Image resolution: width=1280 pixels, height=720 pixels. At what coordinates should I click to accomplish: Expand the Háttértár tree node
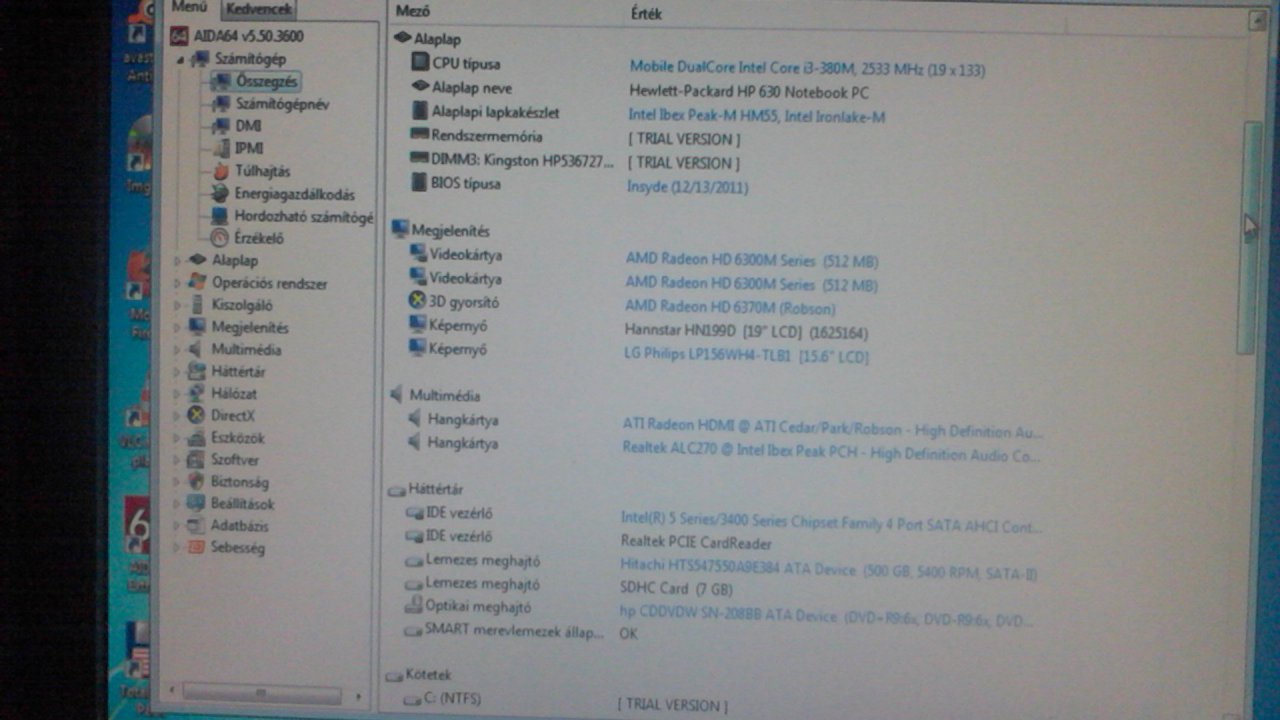tap(178, 372)
